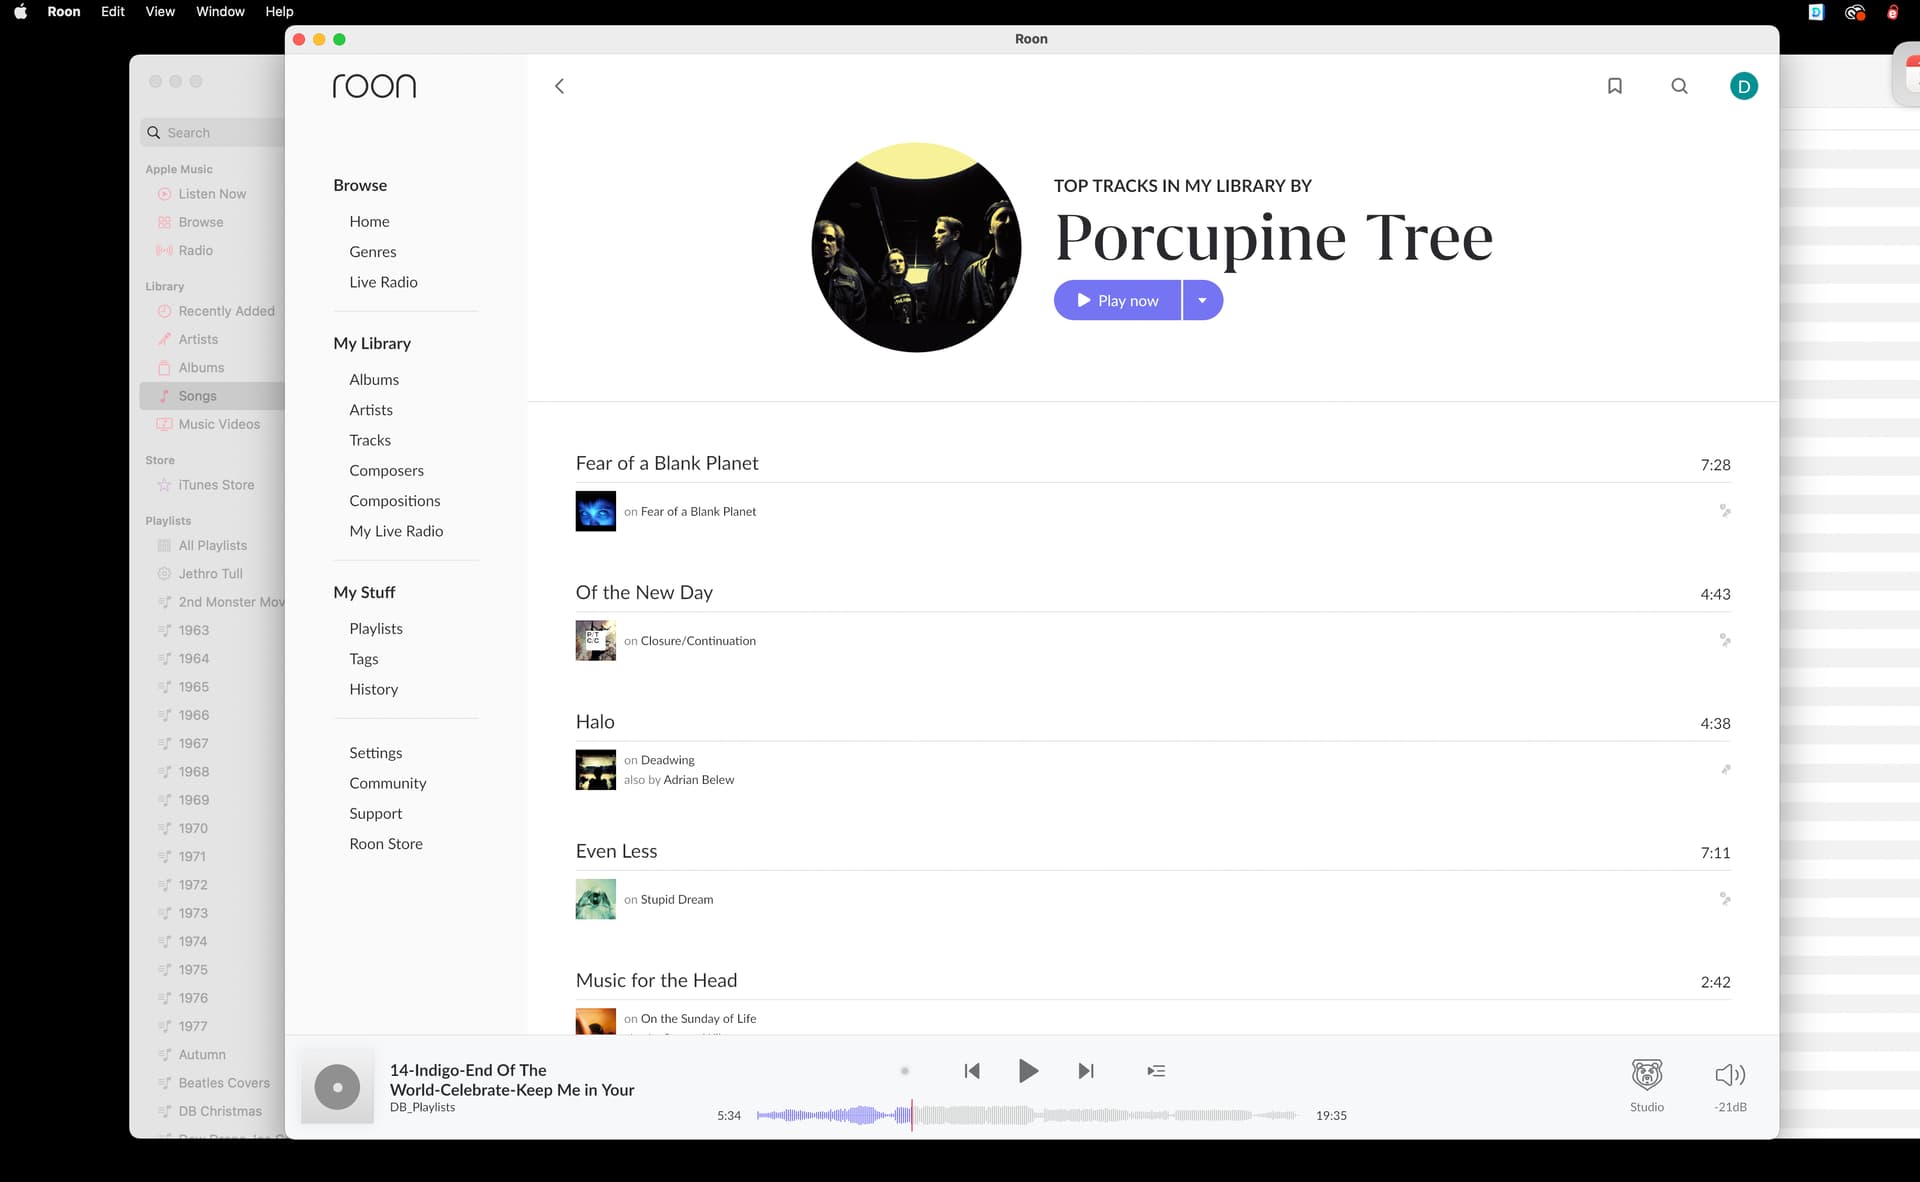Image resolution: width=1920 pixels, height=1182 pixels.
Task: Click the volume speaker icon
Action: coord(1729,1076)
